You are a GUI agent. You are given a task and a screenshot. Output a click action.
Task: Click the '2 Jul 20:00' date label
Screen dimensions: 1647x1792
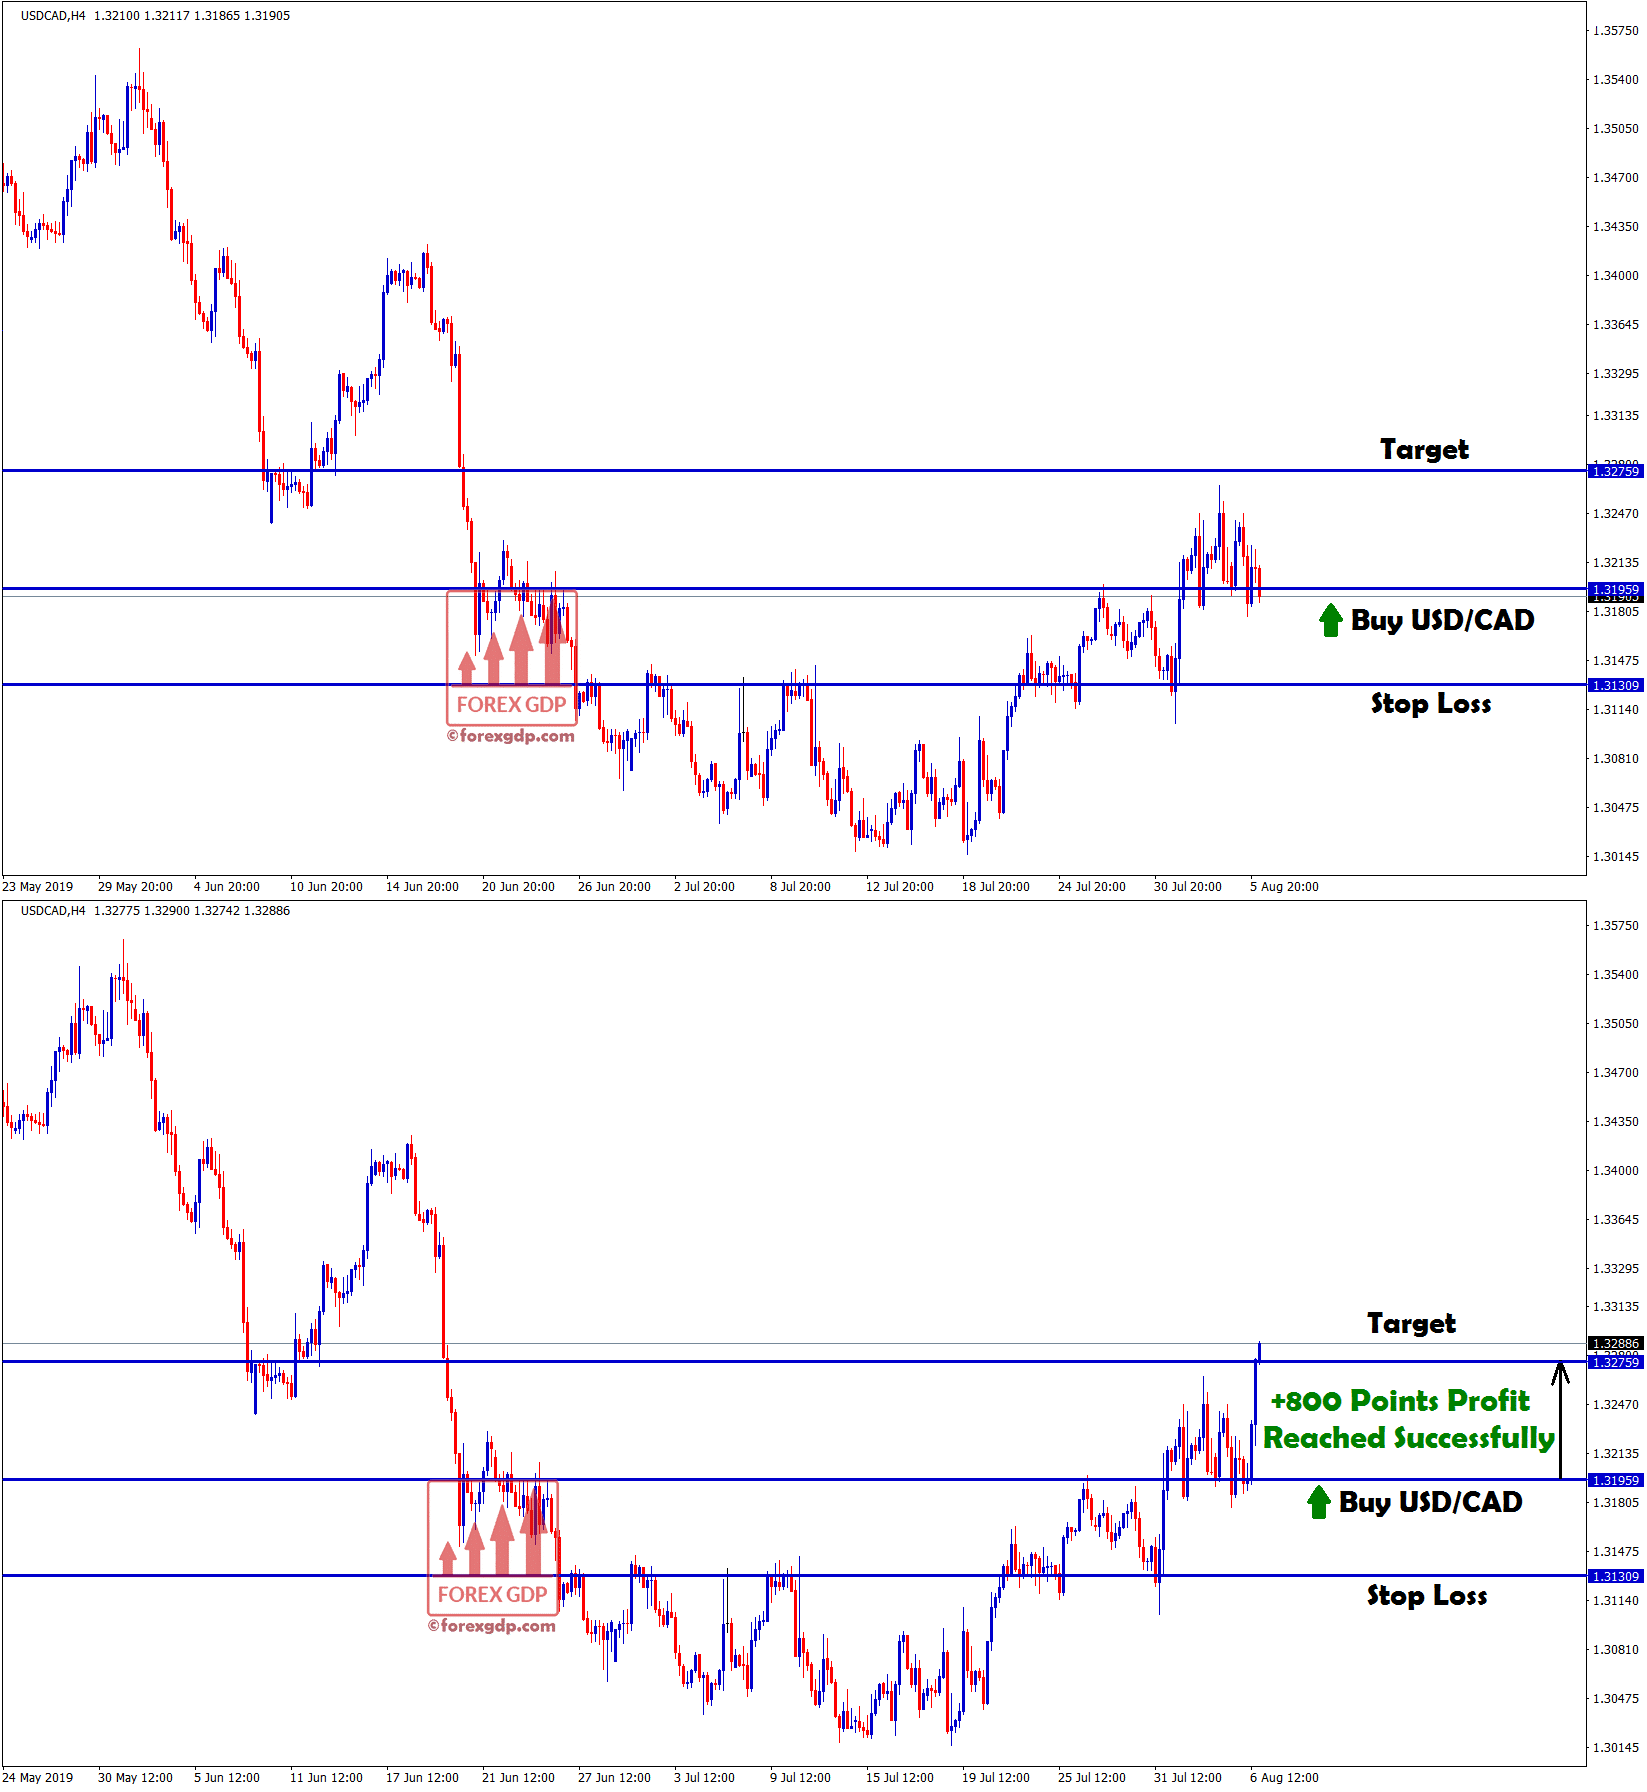click(x=704, y=887)
